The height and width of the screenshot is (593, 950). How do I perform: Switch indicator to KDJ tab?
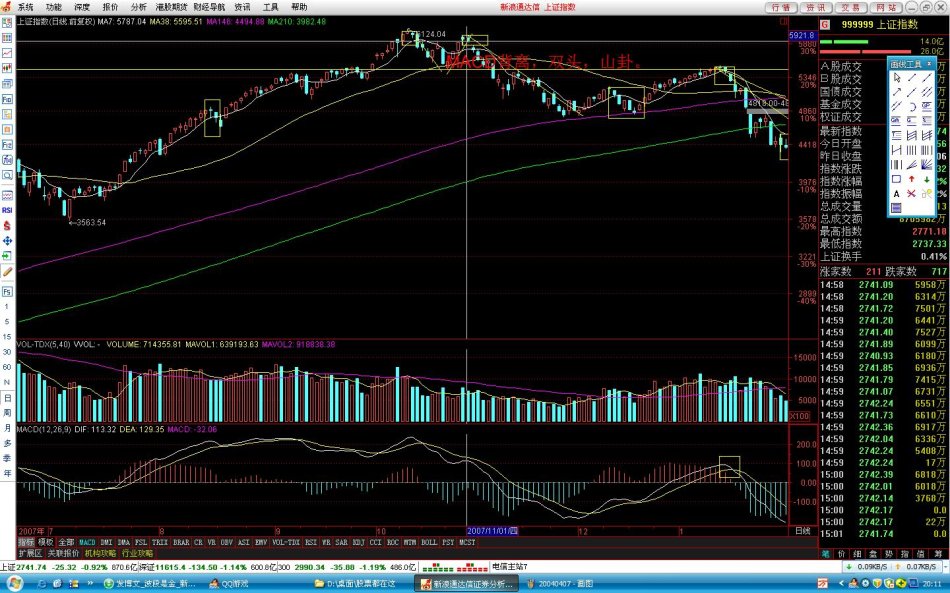pyautogui.click(x=358, y=542)
